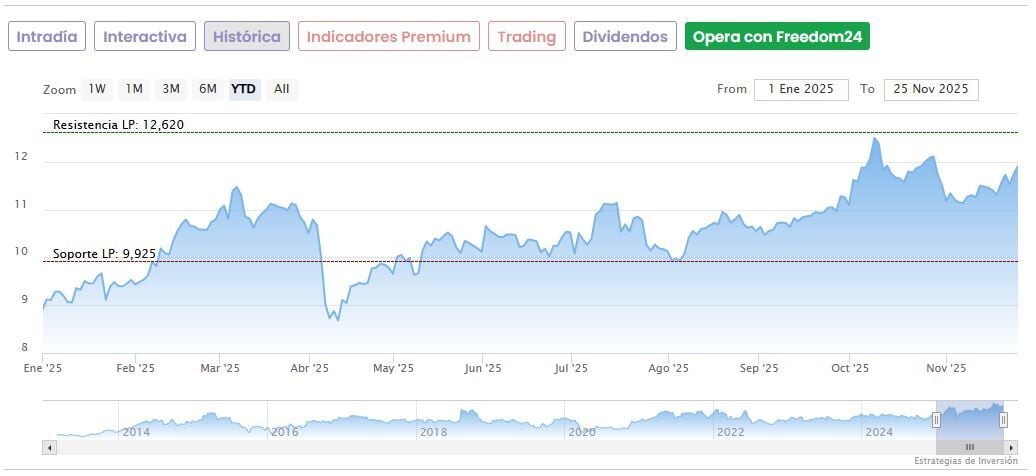
Task: Select the YTD zoom option
Action: click(x=244, y=89)
